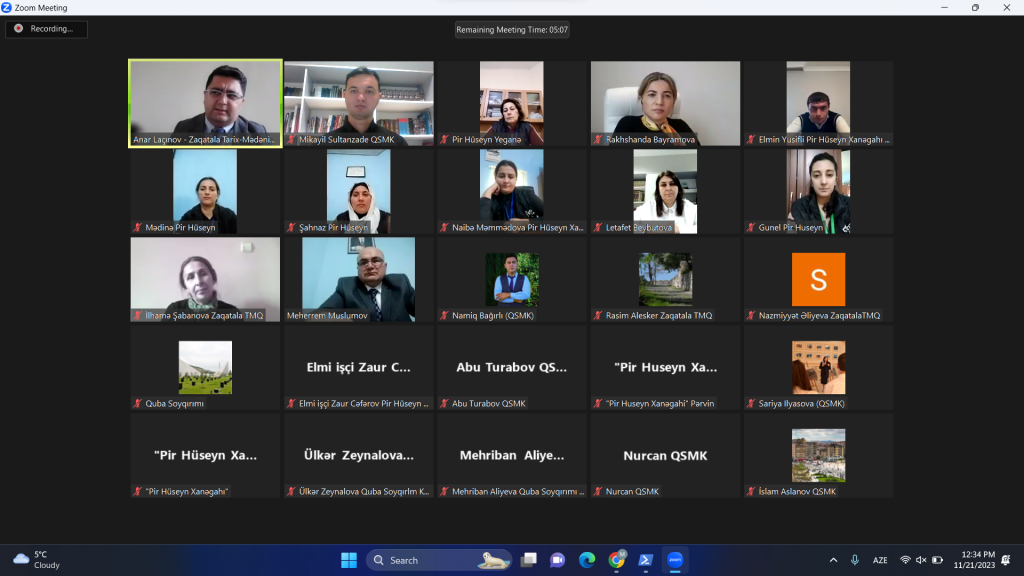Image resolution: width=1024 pixels, height=576 pixels.
Task: Open the weather widget showing 5°C Cloudy
Action: coord(37,560)
